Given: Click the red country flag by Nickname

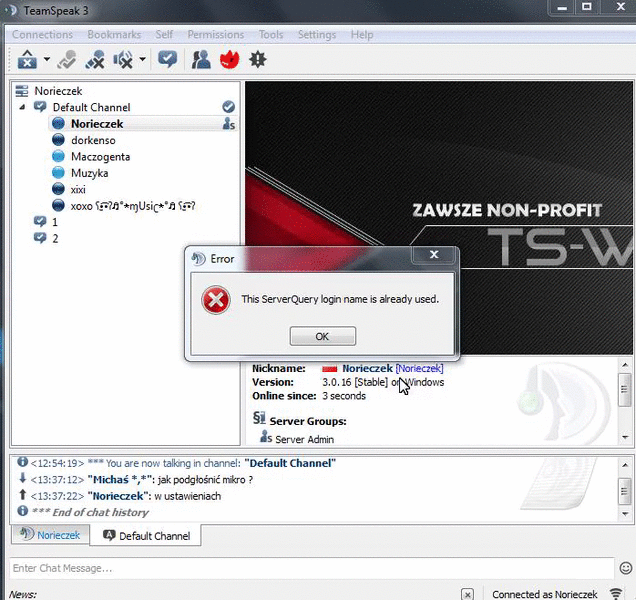Looking at the screenshot, I should 329,369.
